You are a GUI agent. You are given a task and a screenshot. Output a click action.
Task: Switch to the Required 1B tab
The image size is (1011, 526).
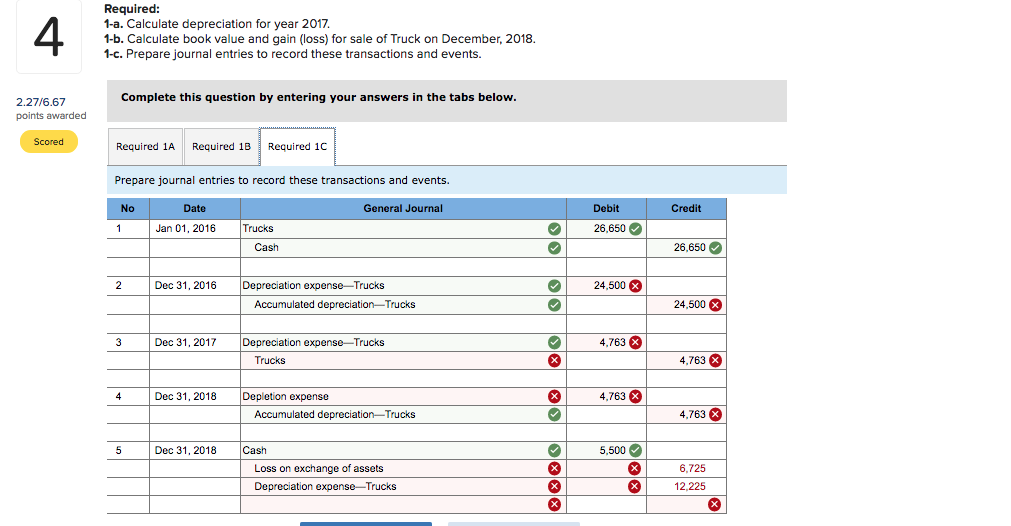coord(221,146)
